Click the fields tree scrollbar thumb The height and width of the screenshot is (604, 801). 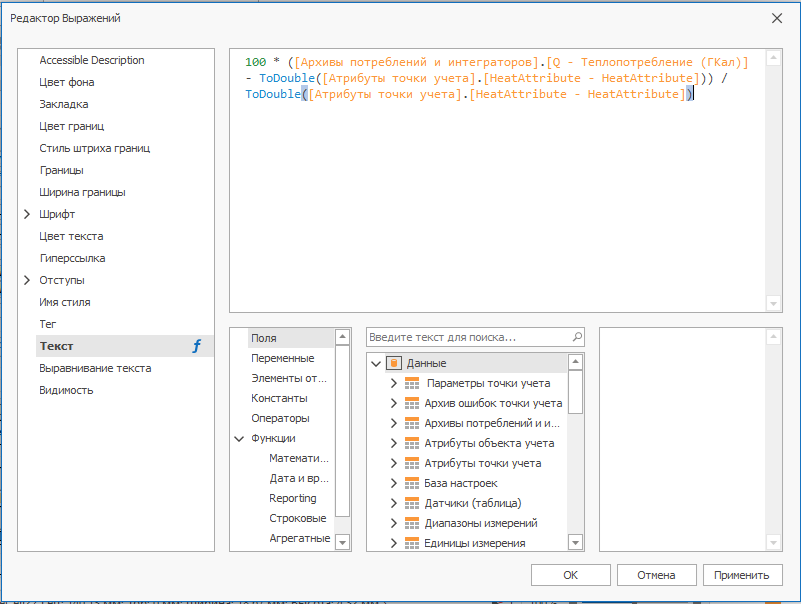(x=576, y=392)
